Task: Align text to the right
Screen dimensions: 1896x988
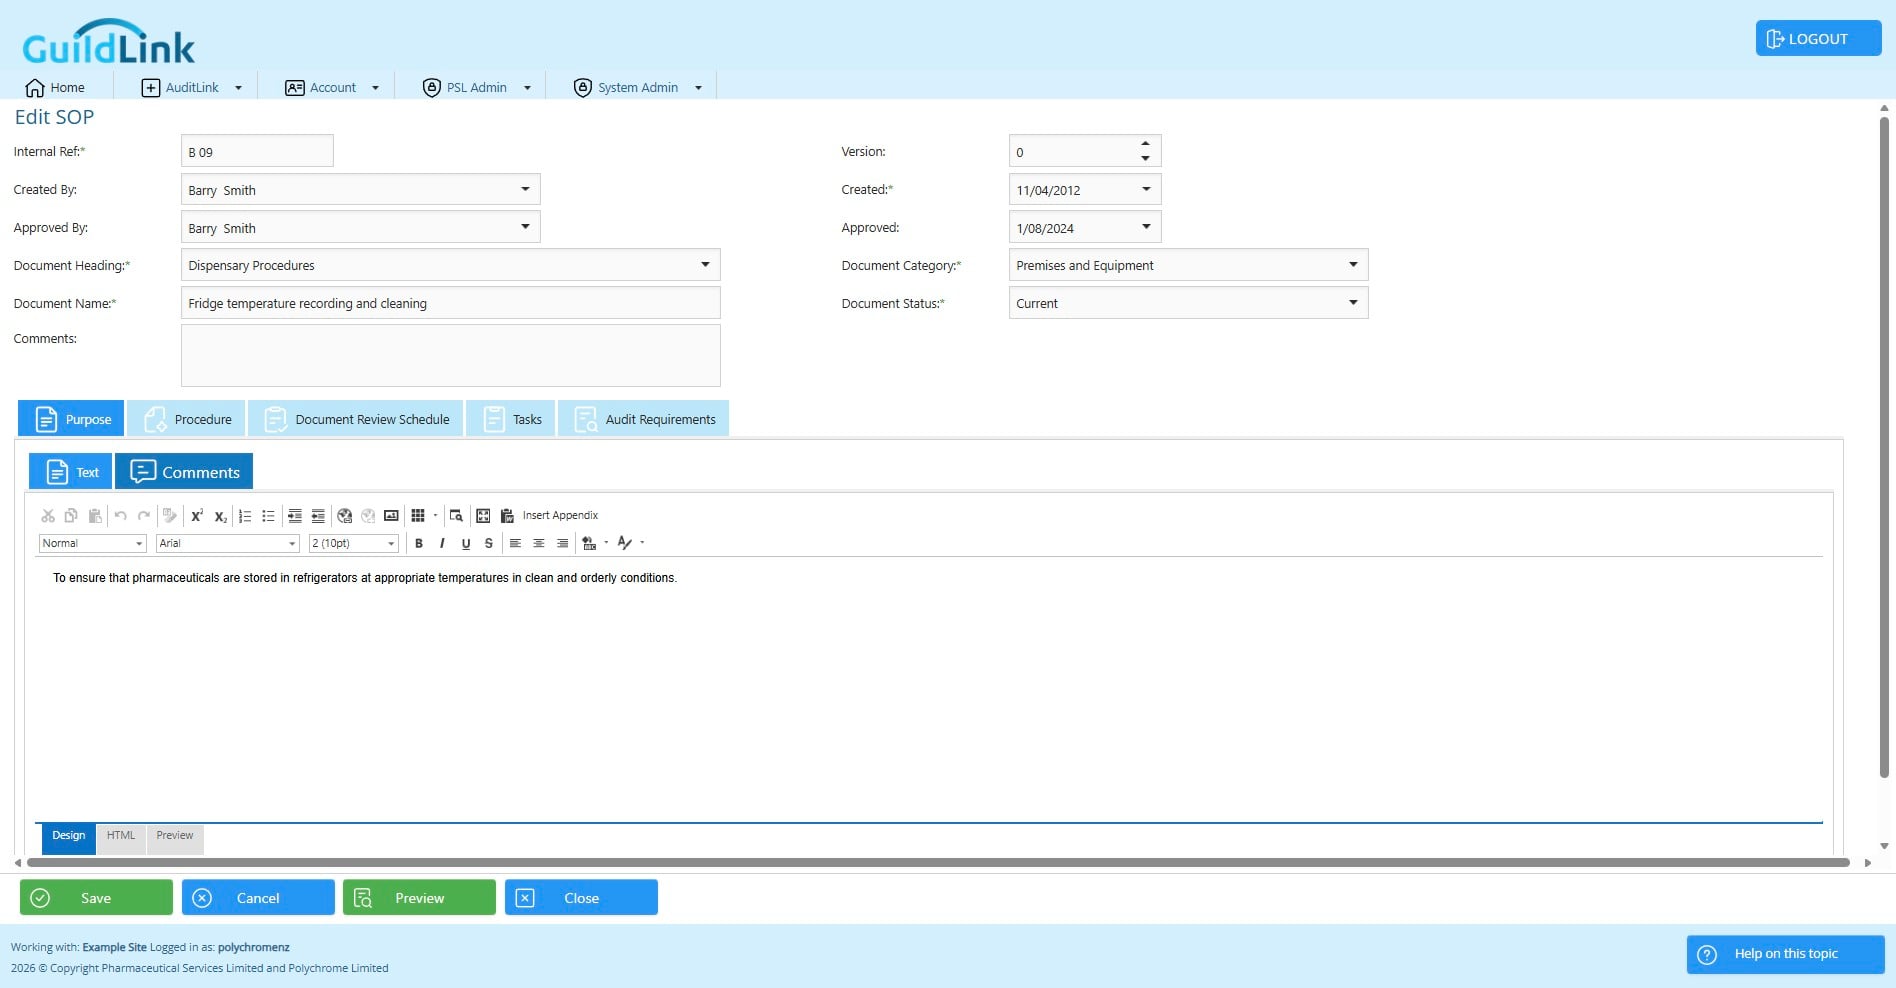Action: tap(562, 543)
